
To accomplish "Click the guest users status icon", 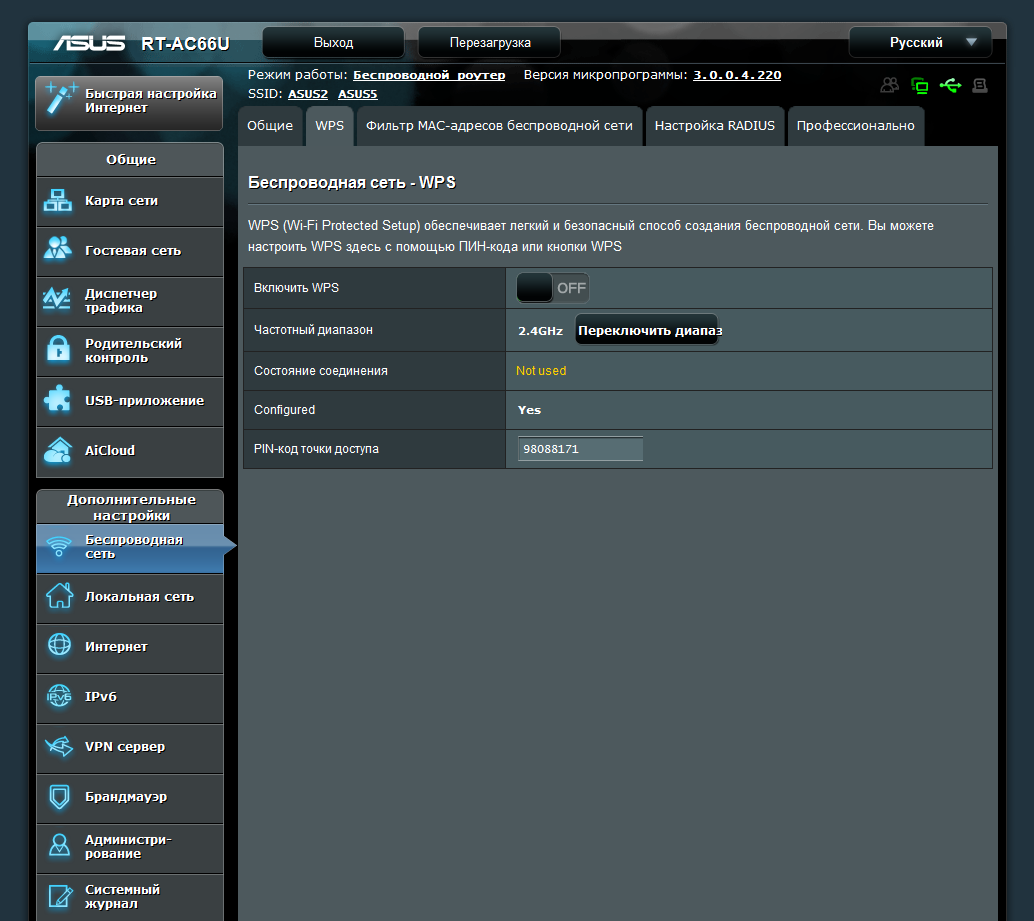I will [890, 85].
